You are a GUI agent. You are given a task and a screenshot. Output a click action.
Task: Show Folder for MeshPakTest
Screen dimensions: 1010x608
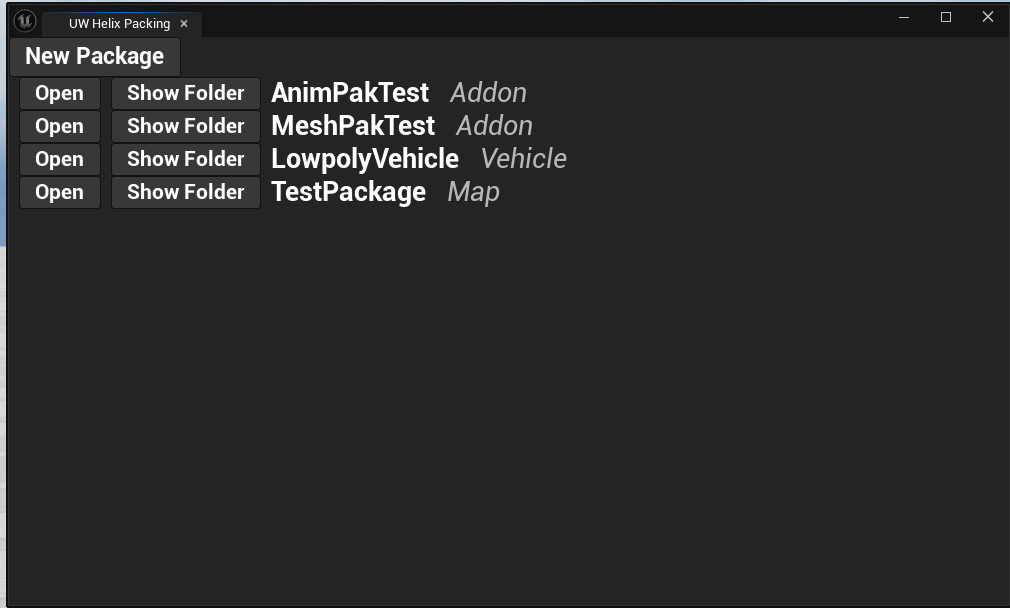[186, 127]
